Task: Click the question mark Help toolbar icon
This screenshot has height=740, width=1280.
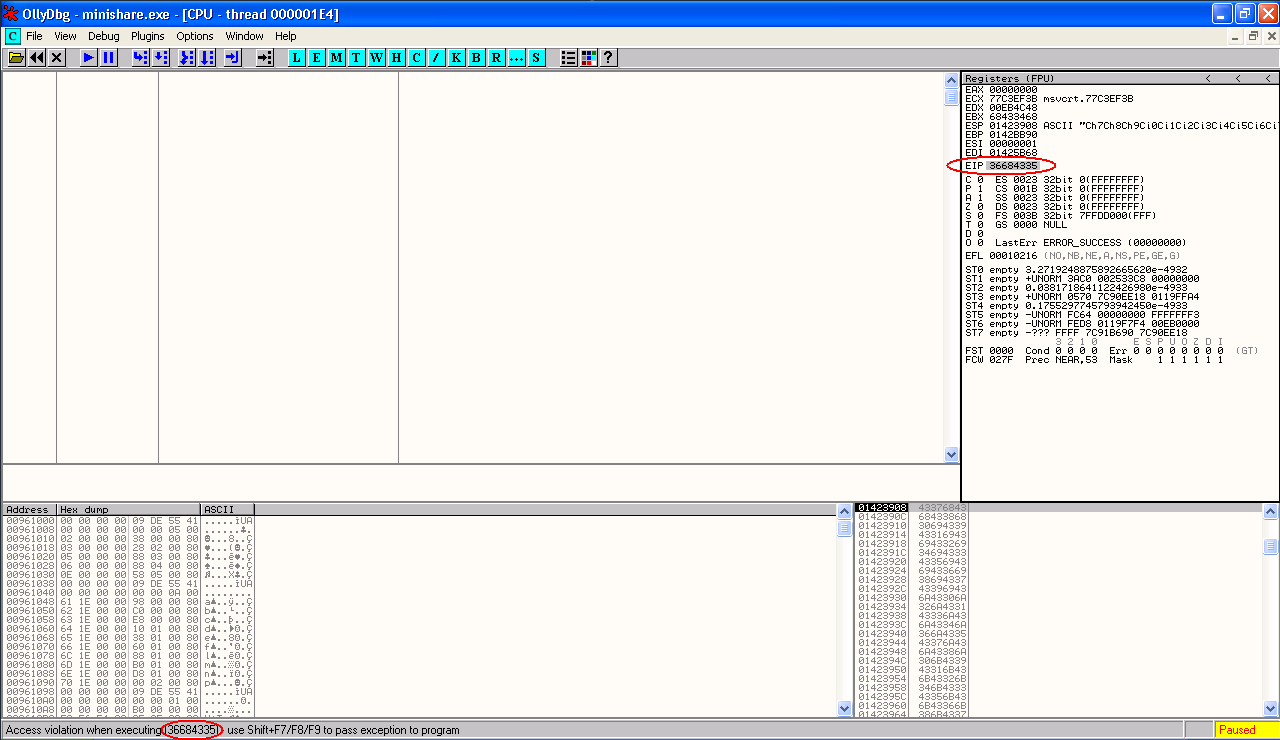Action: (x=608, y=58)
